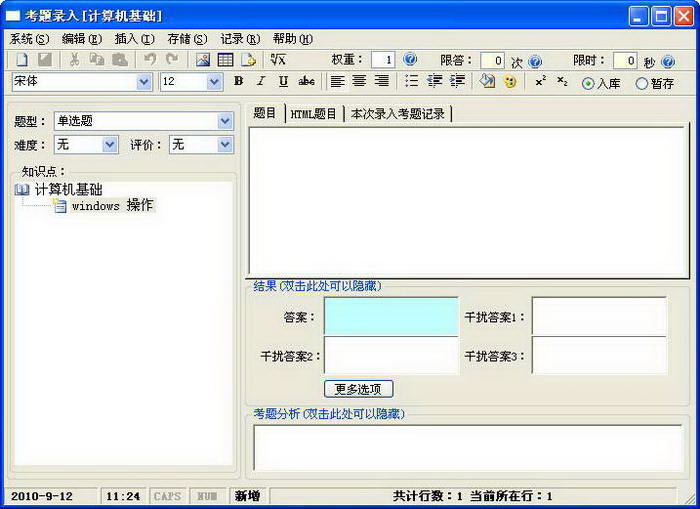This screenshot has width=700, height=509.
Task: Click into the question text editor area
Action: (x=466, y=202)
